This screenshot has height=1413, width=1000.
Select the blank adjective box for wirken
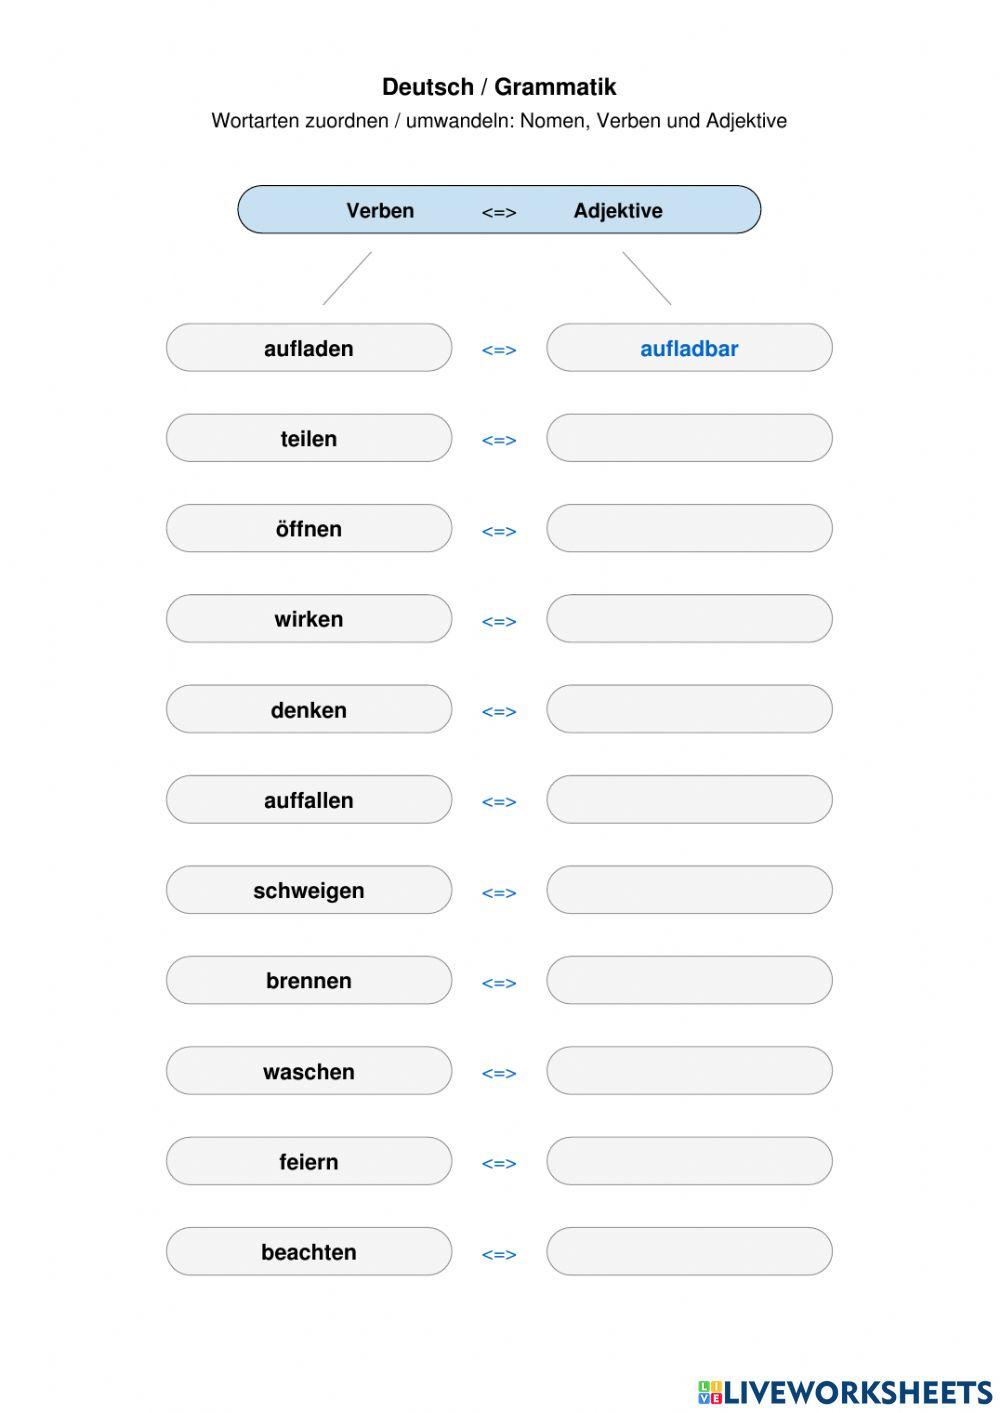(689, 619)
